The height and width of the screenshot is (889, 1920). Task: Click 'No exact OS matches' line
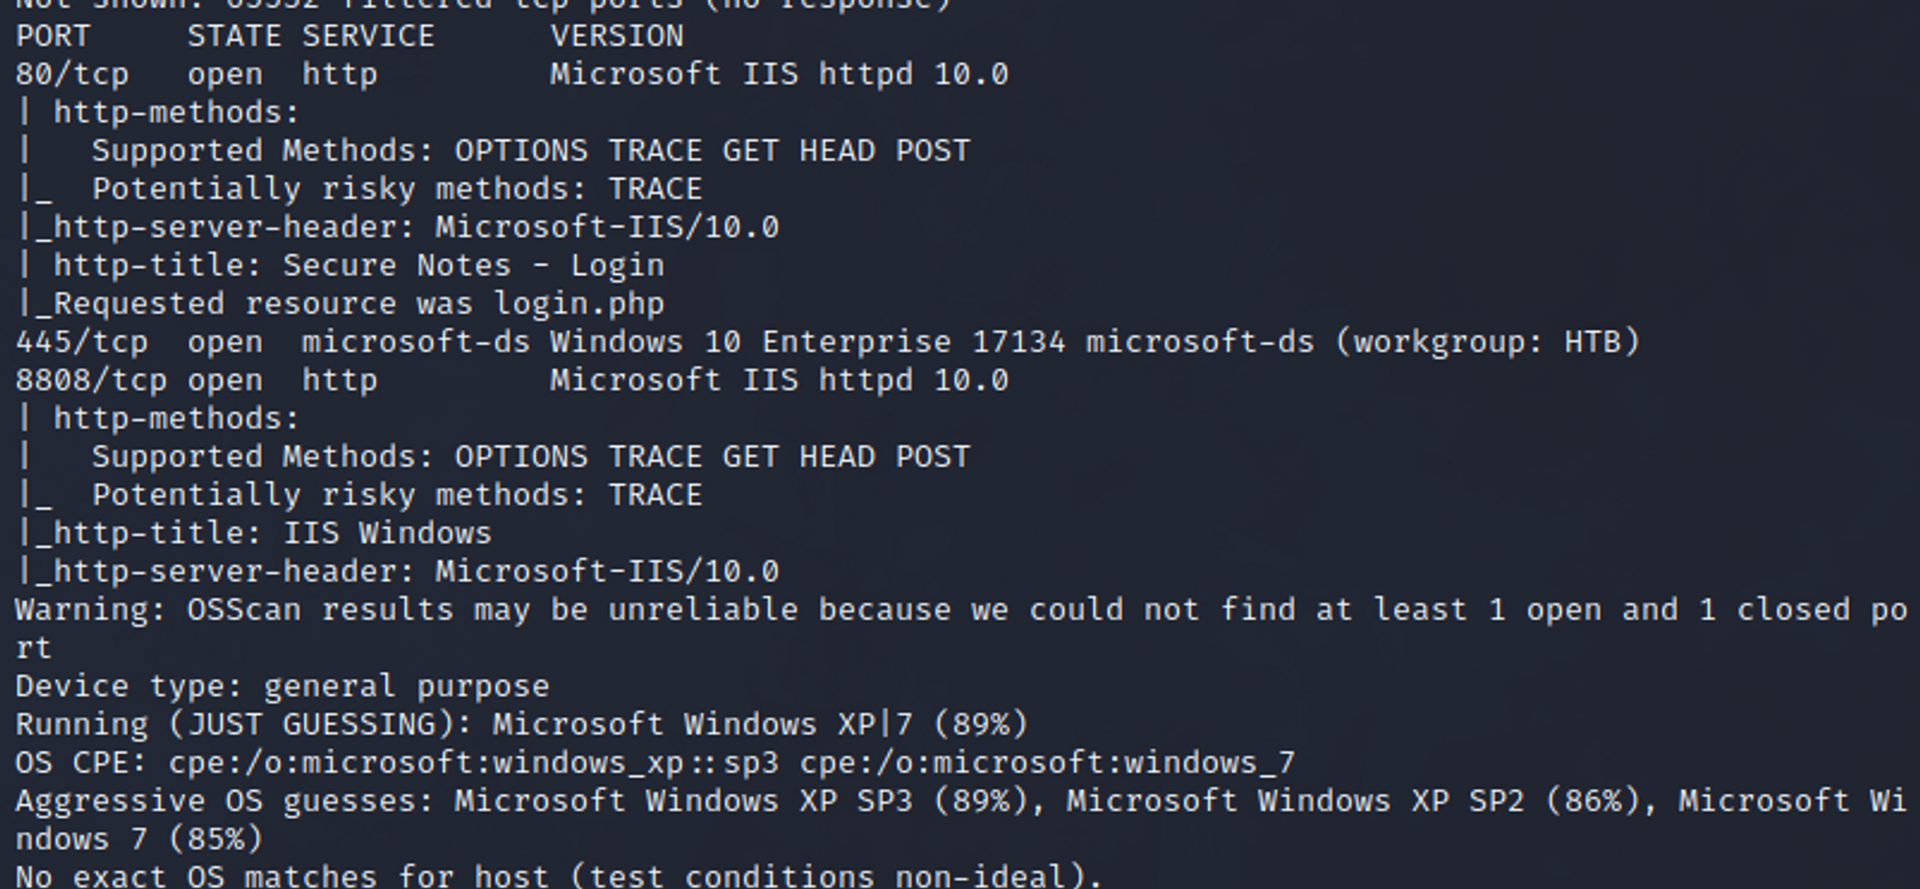coord(558,876)
